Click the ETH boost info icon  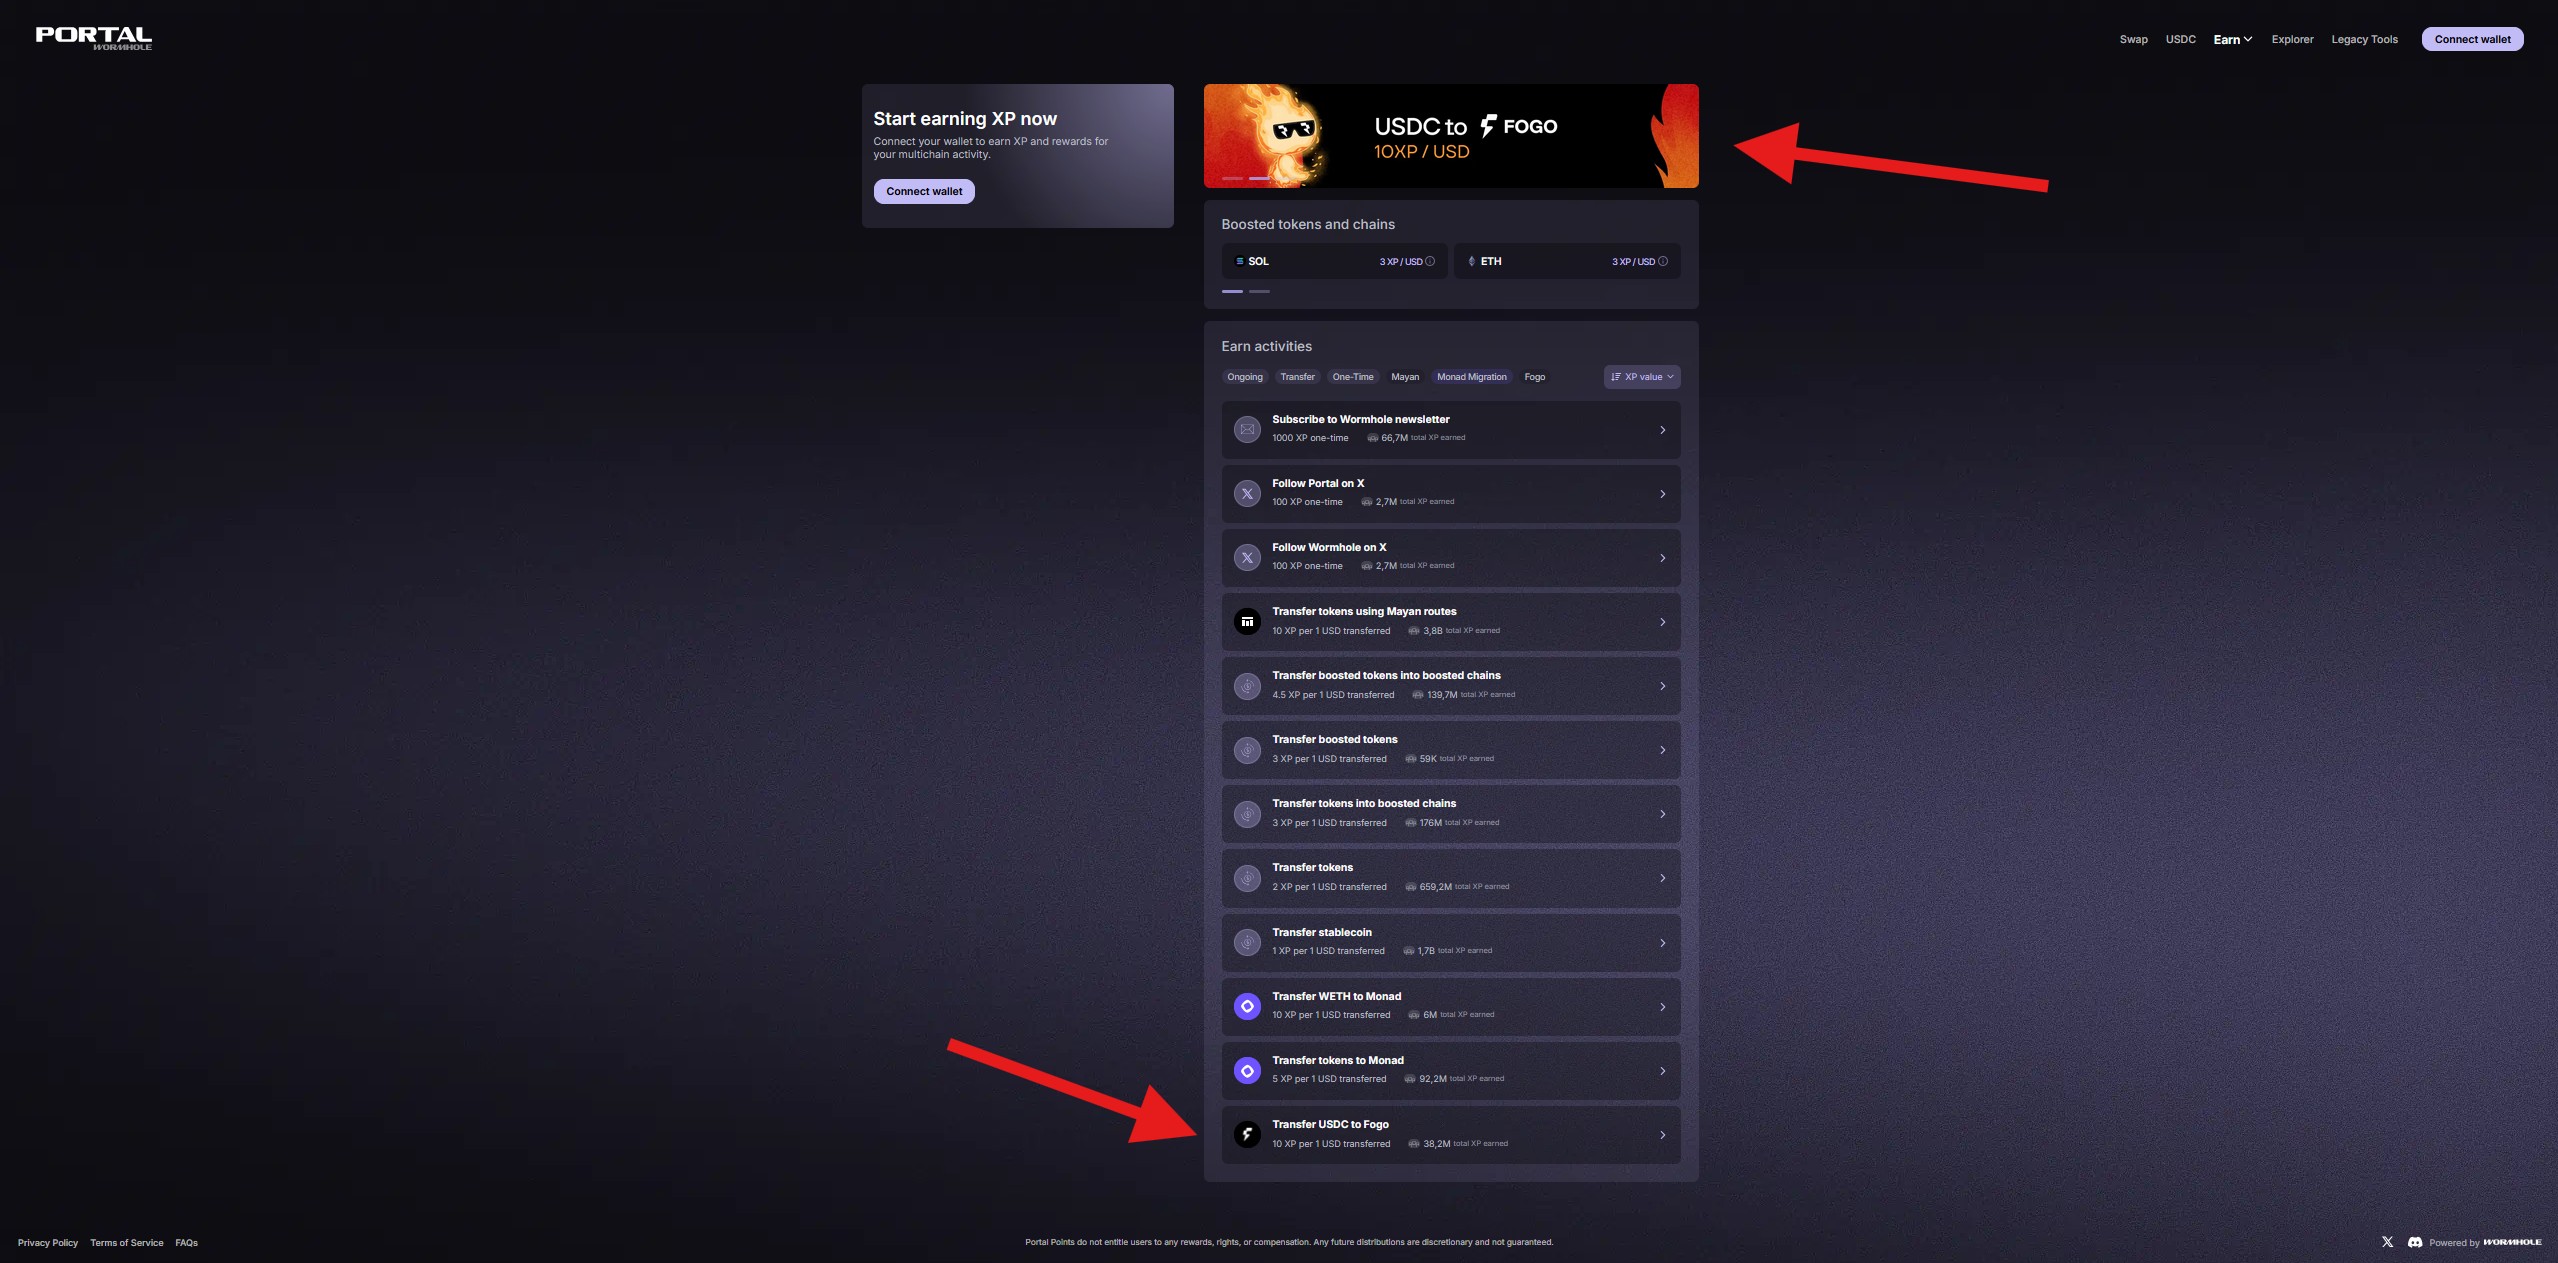click(x=1663, y=261)
